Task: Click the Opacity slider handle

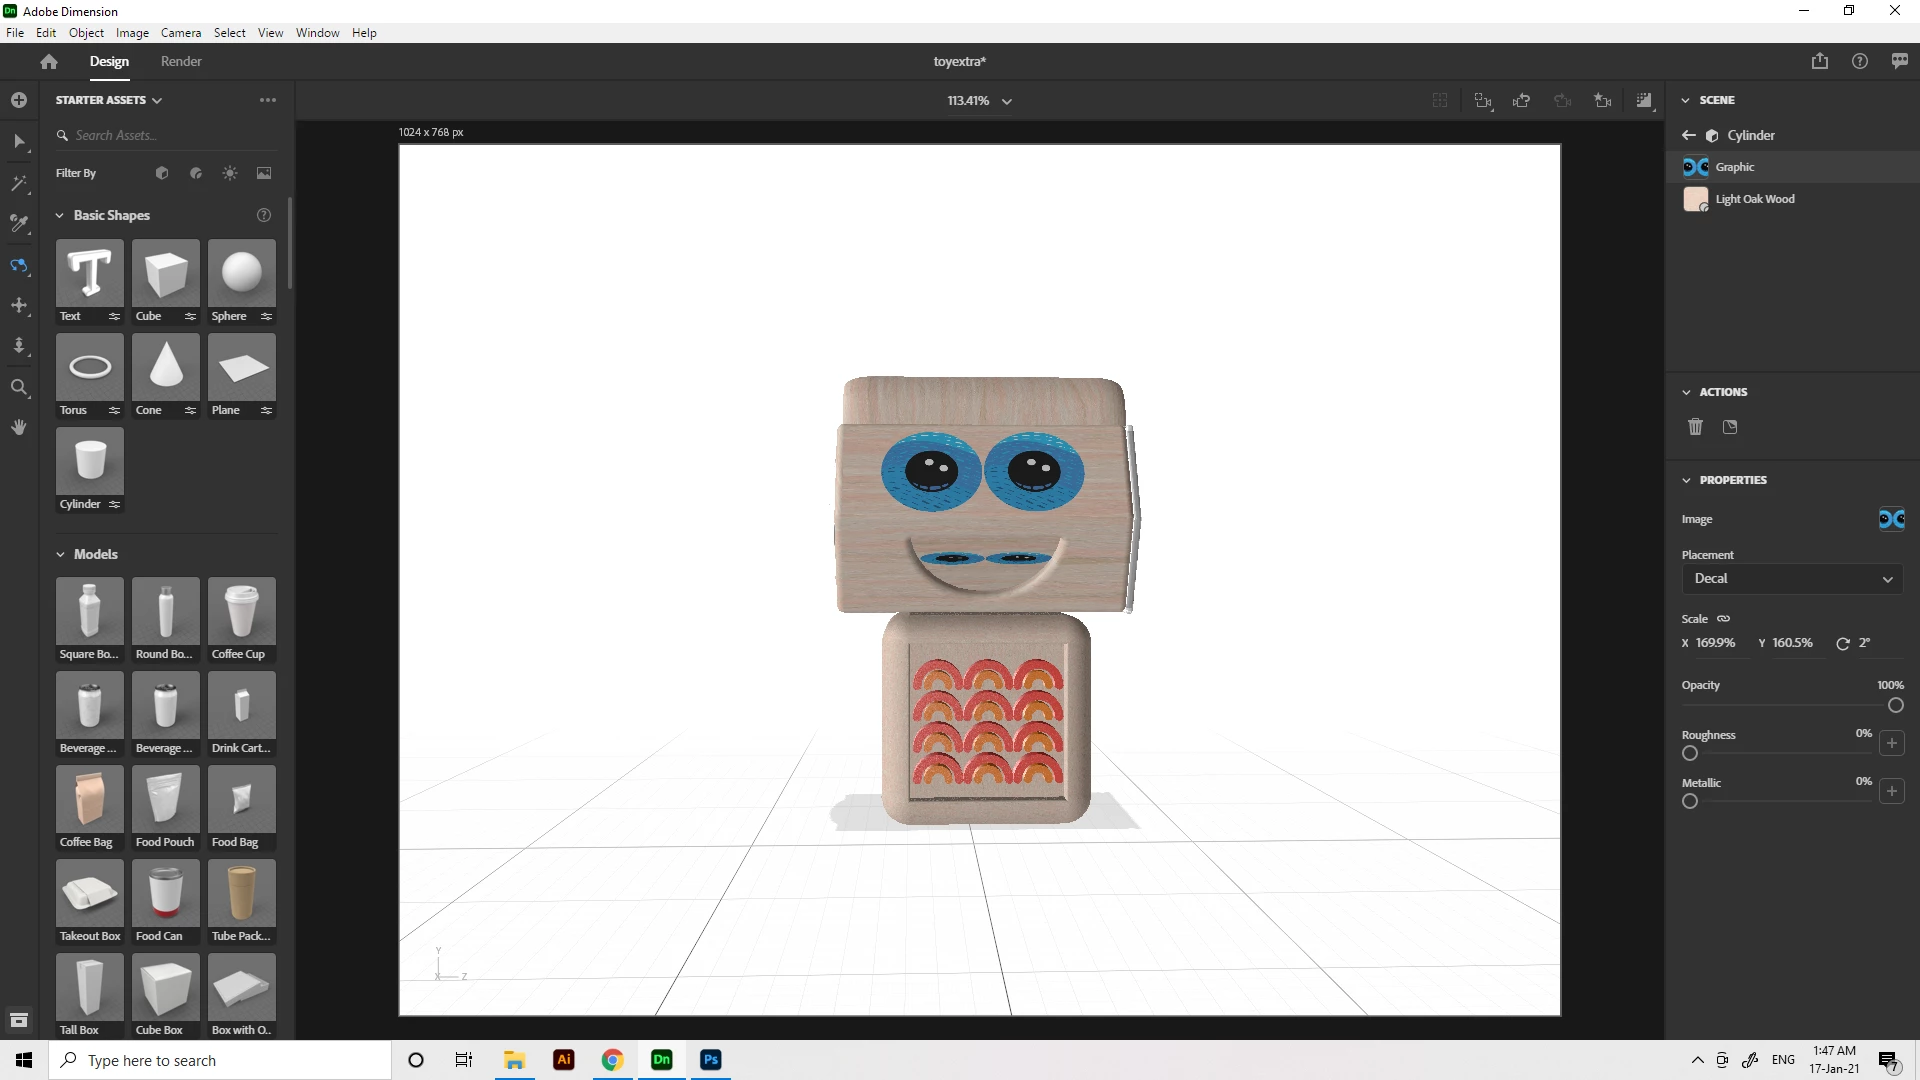Action: click(x=1895, y=705)
